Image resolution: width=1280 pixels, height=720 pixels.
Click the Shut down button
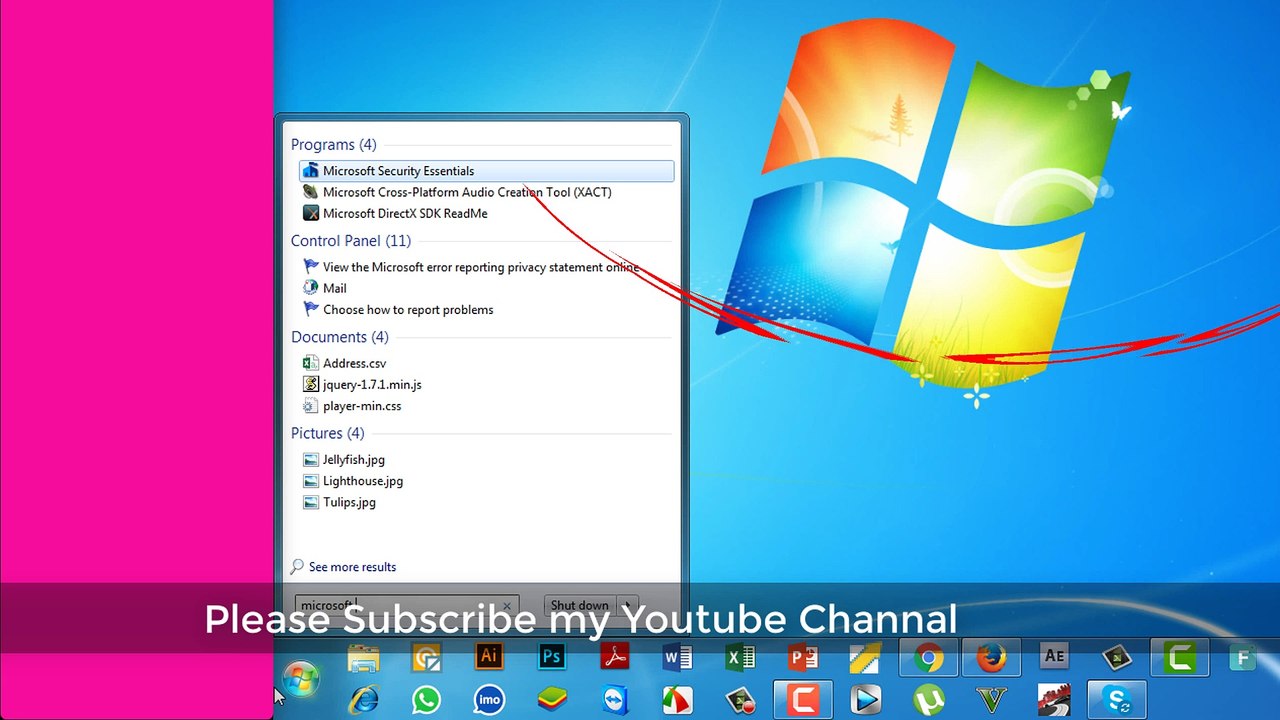[x=580, y=605]
